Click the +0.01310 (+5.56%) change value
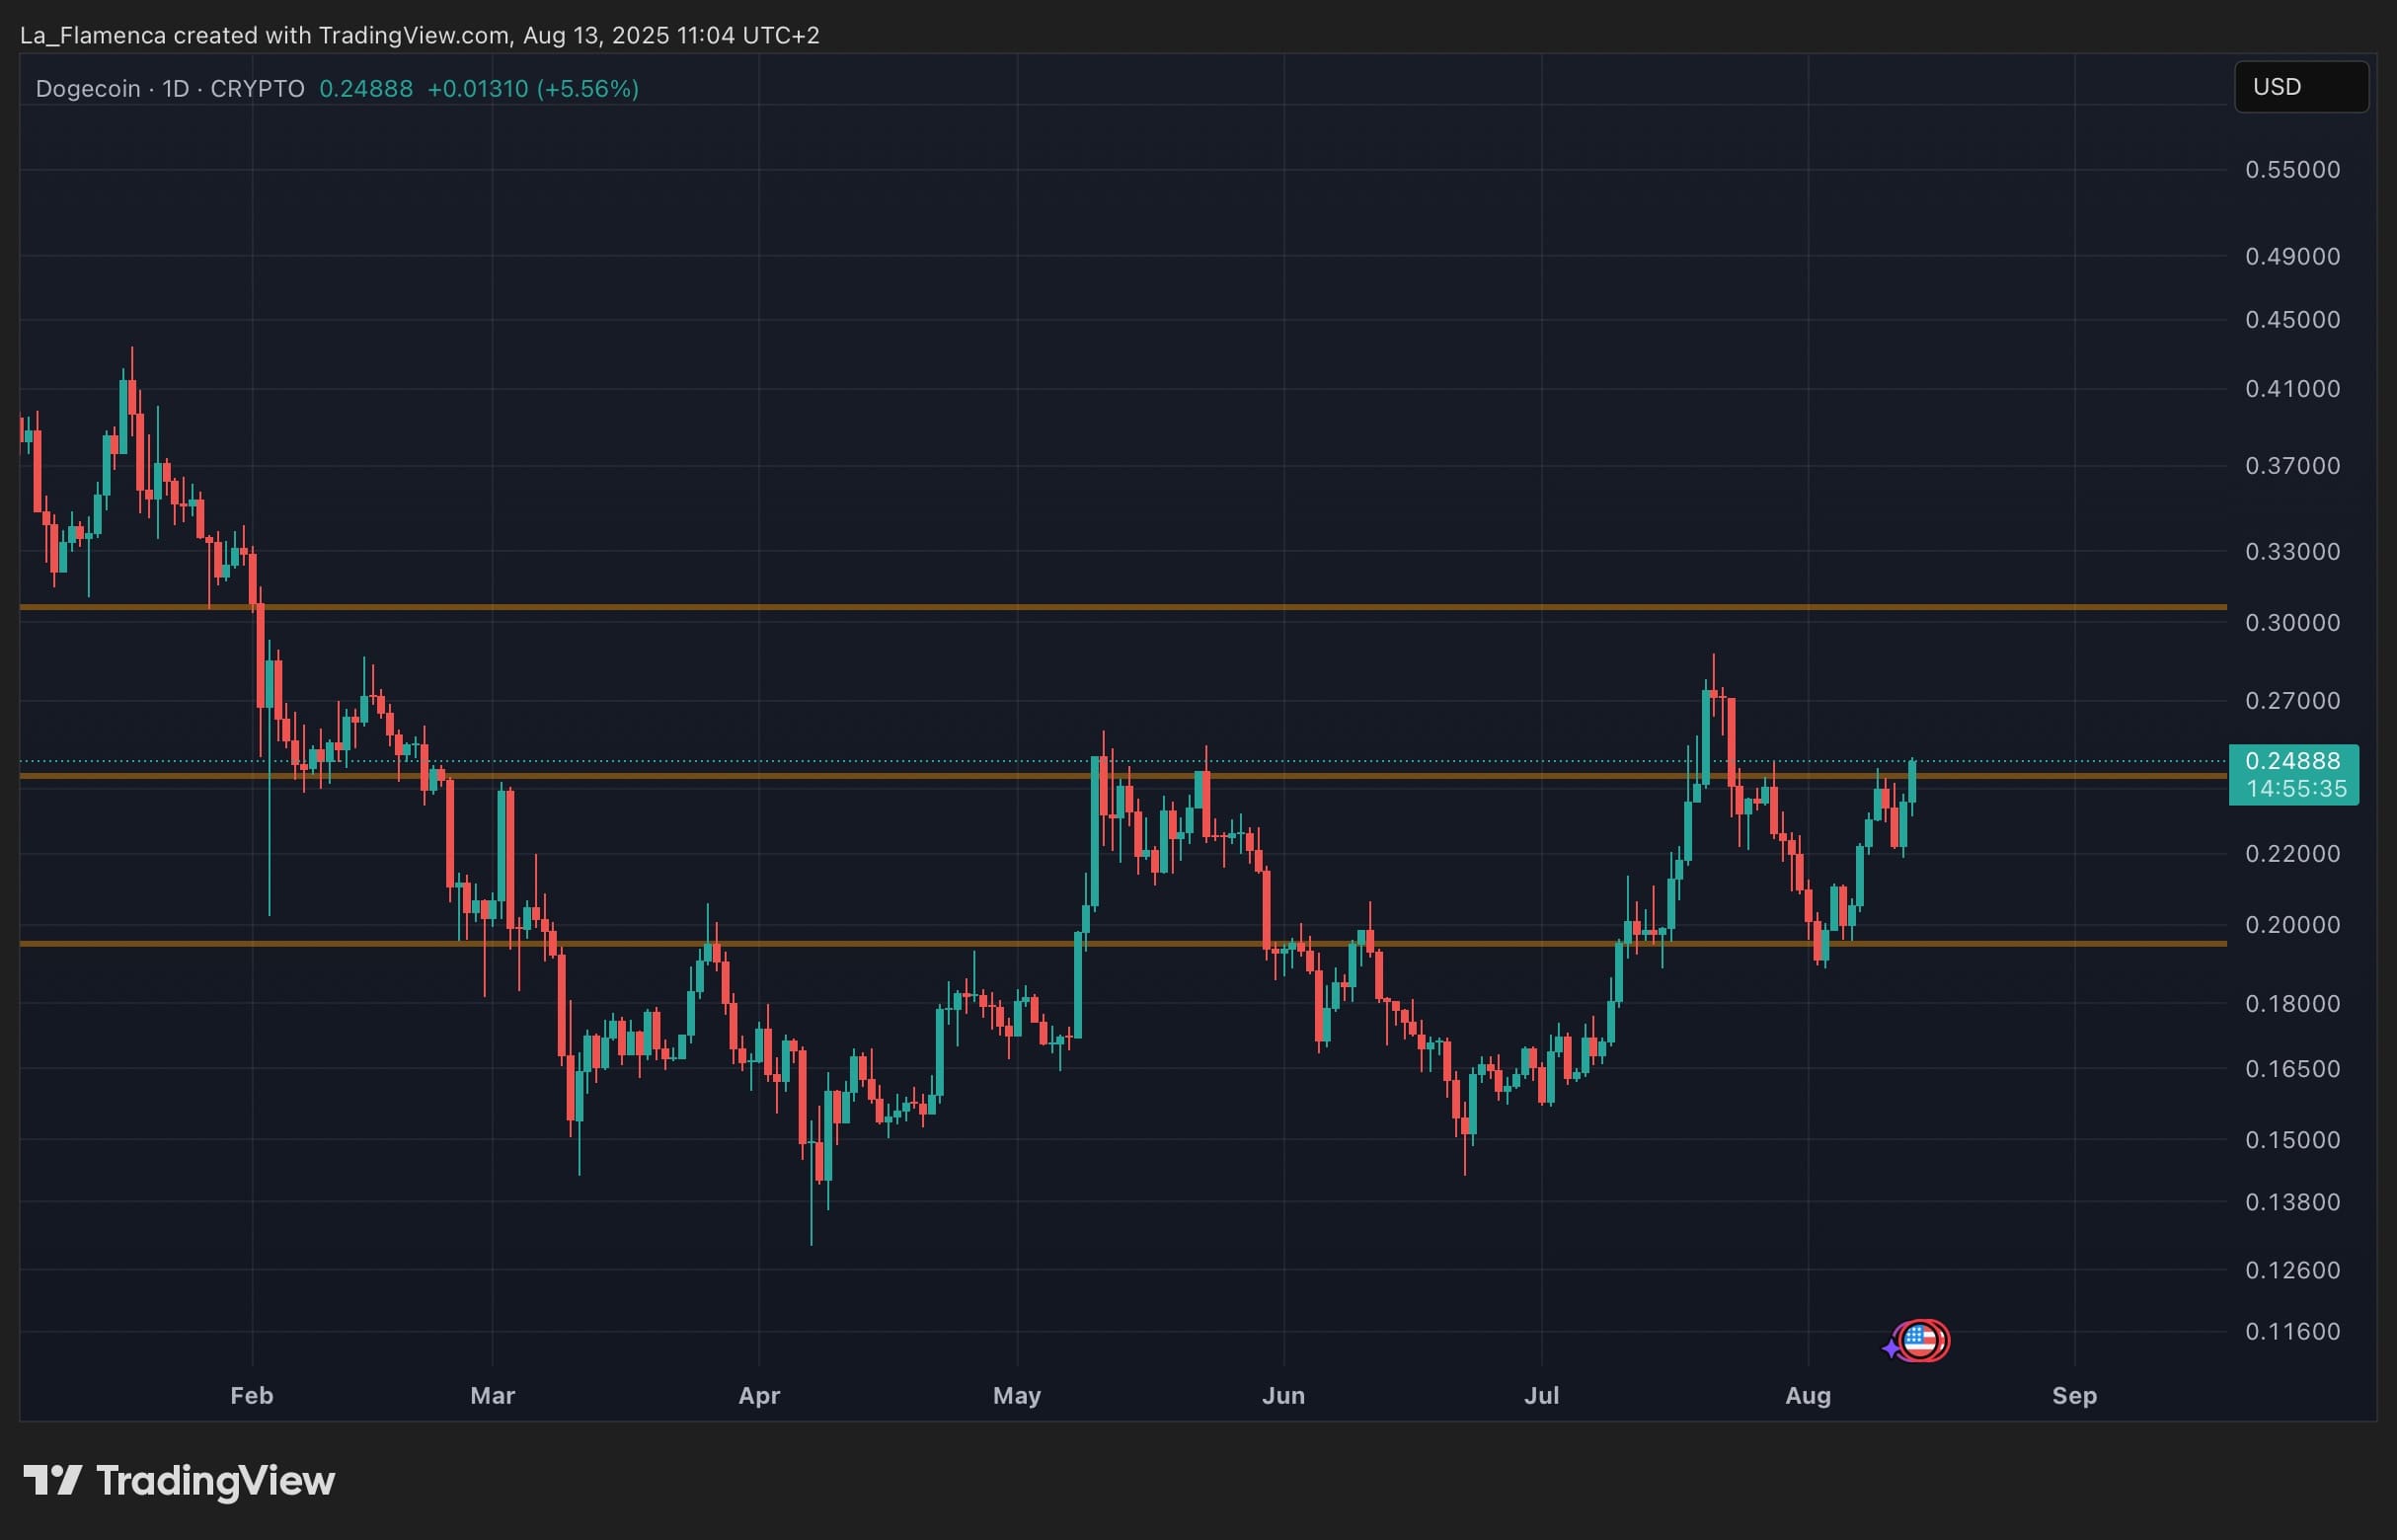Screen dimensions: 2397x1540 click(x=533, y=89)
